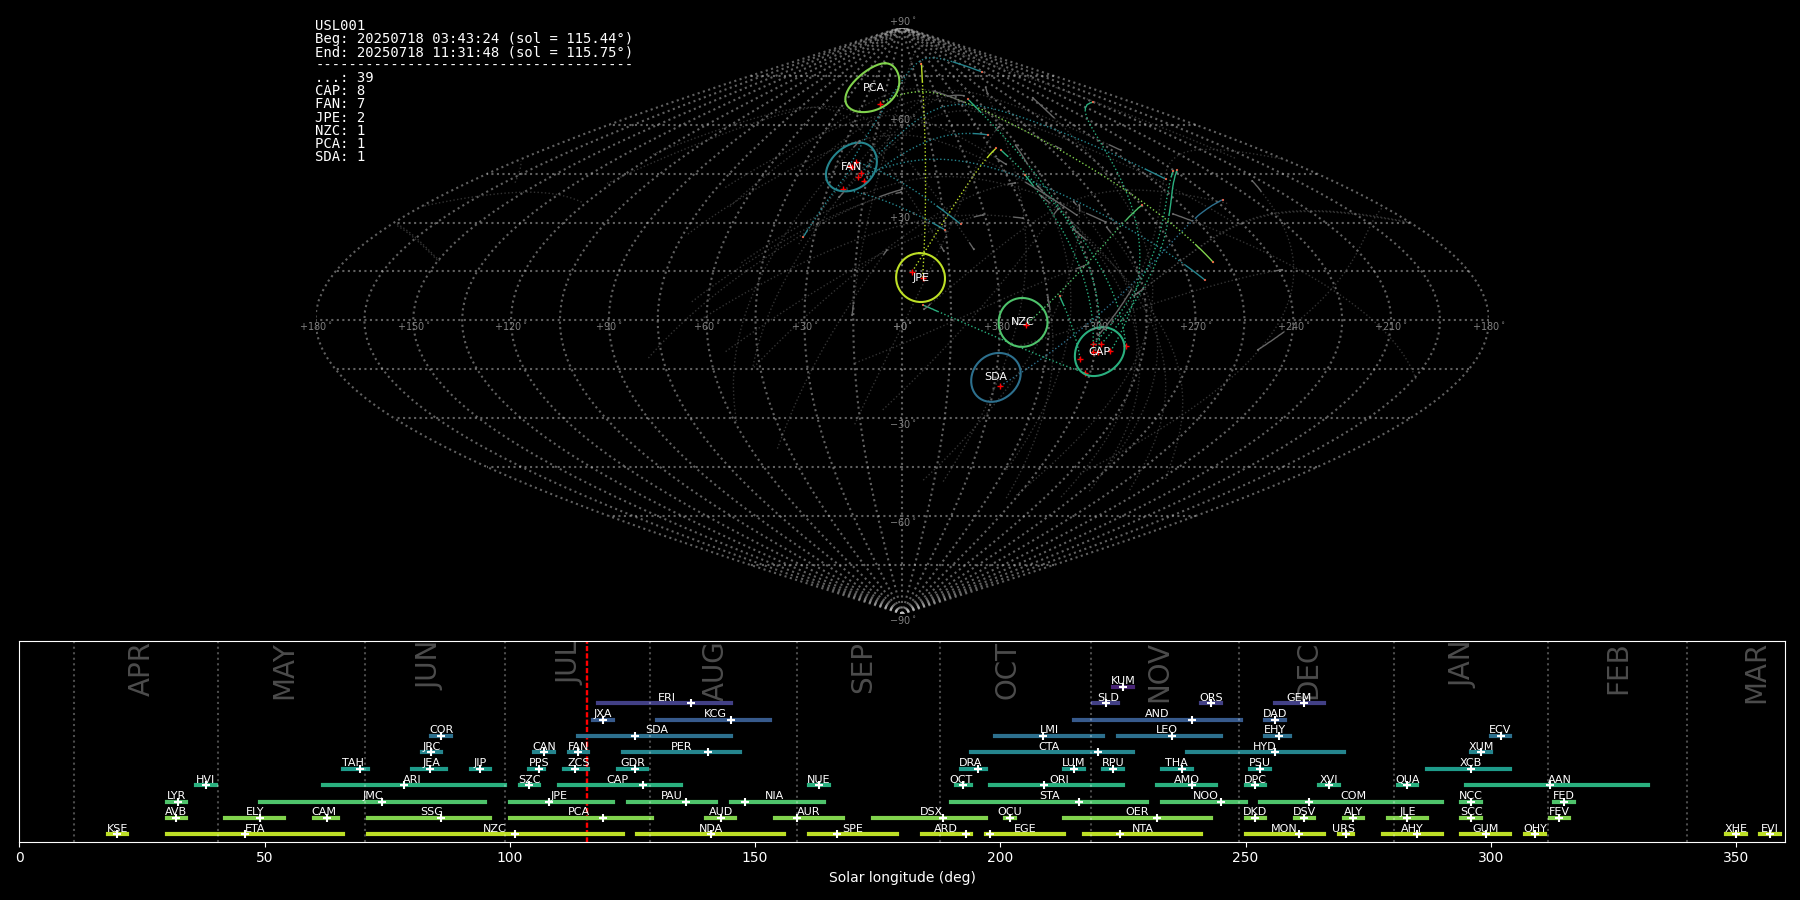Click the DEC month label
1800x900 pixels.
pyautogui.click(x=1308, y=672)
